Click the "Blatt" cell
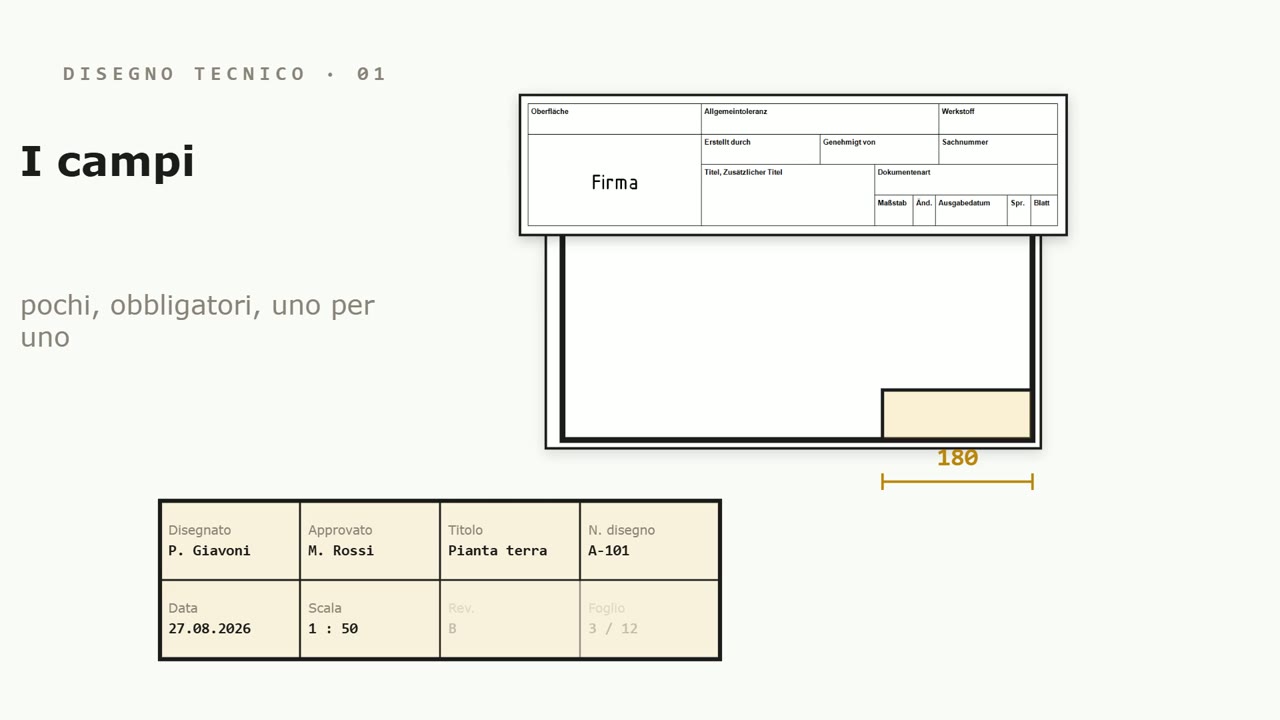The image size is (1280, 720). tap(1044, 210)
